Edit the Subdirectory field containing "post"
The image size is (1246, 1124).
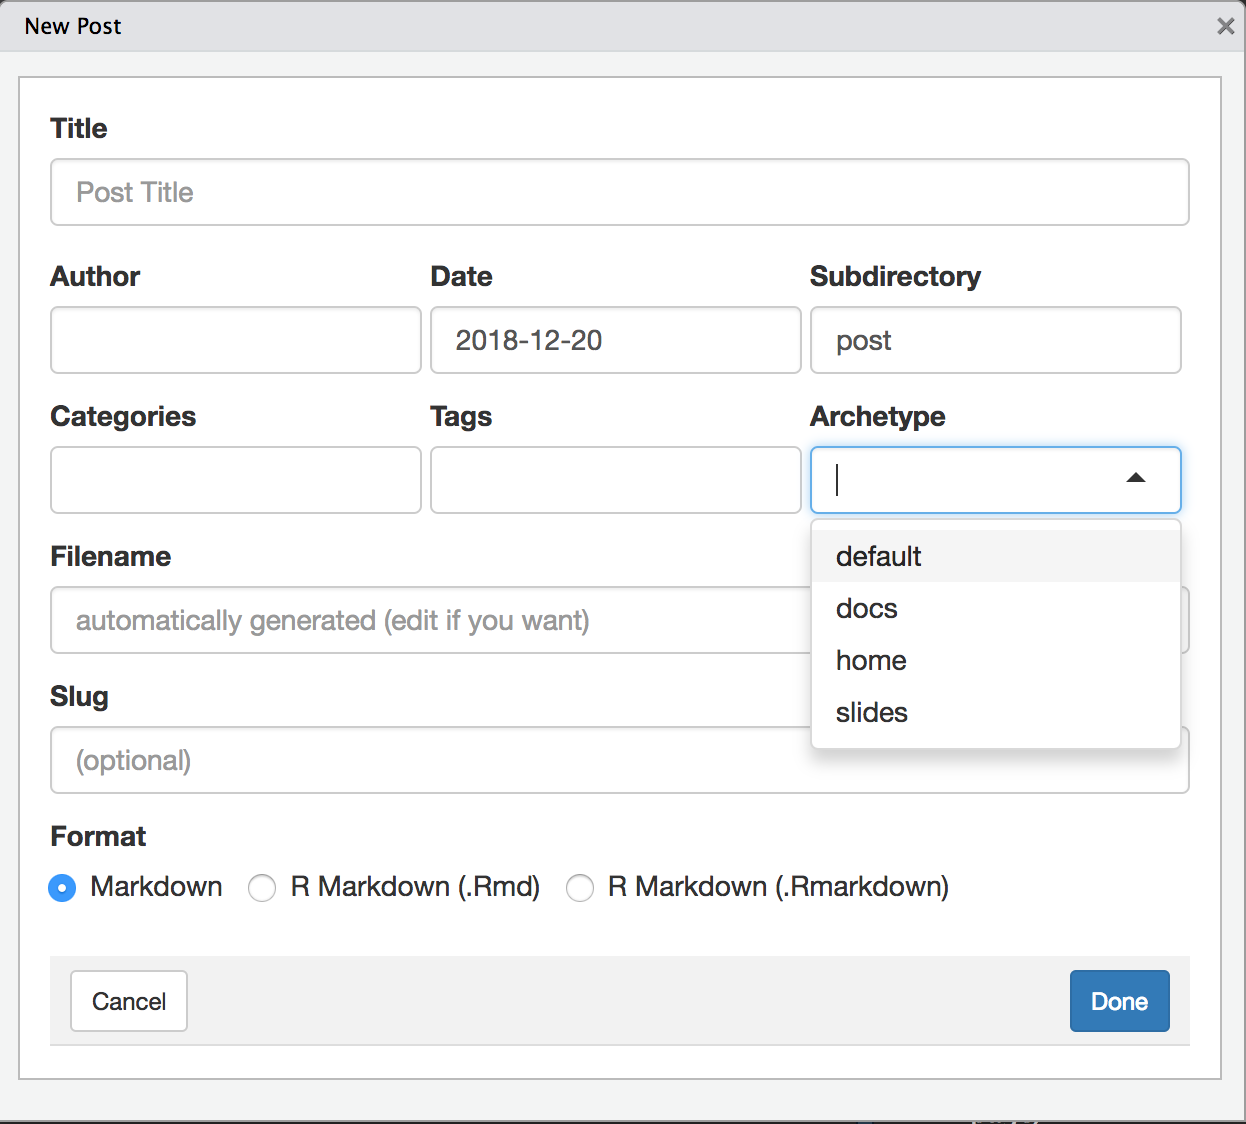point(995,340)
